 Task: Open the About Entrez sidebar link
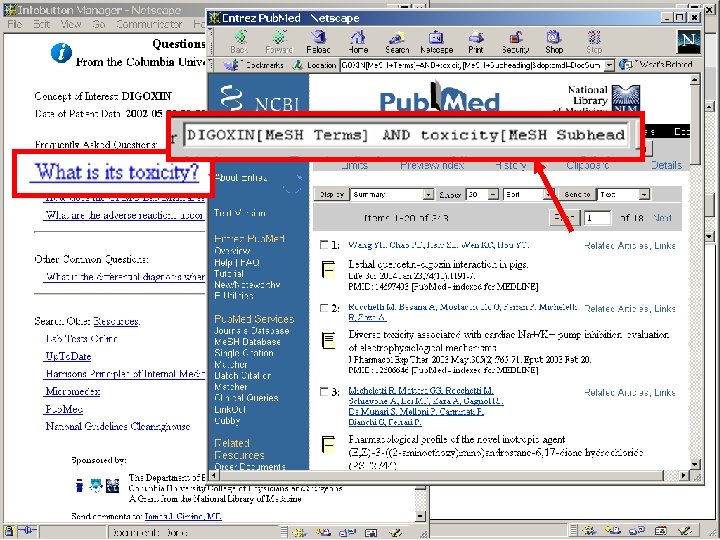click(x=240, y=178)
